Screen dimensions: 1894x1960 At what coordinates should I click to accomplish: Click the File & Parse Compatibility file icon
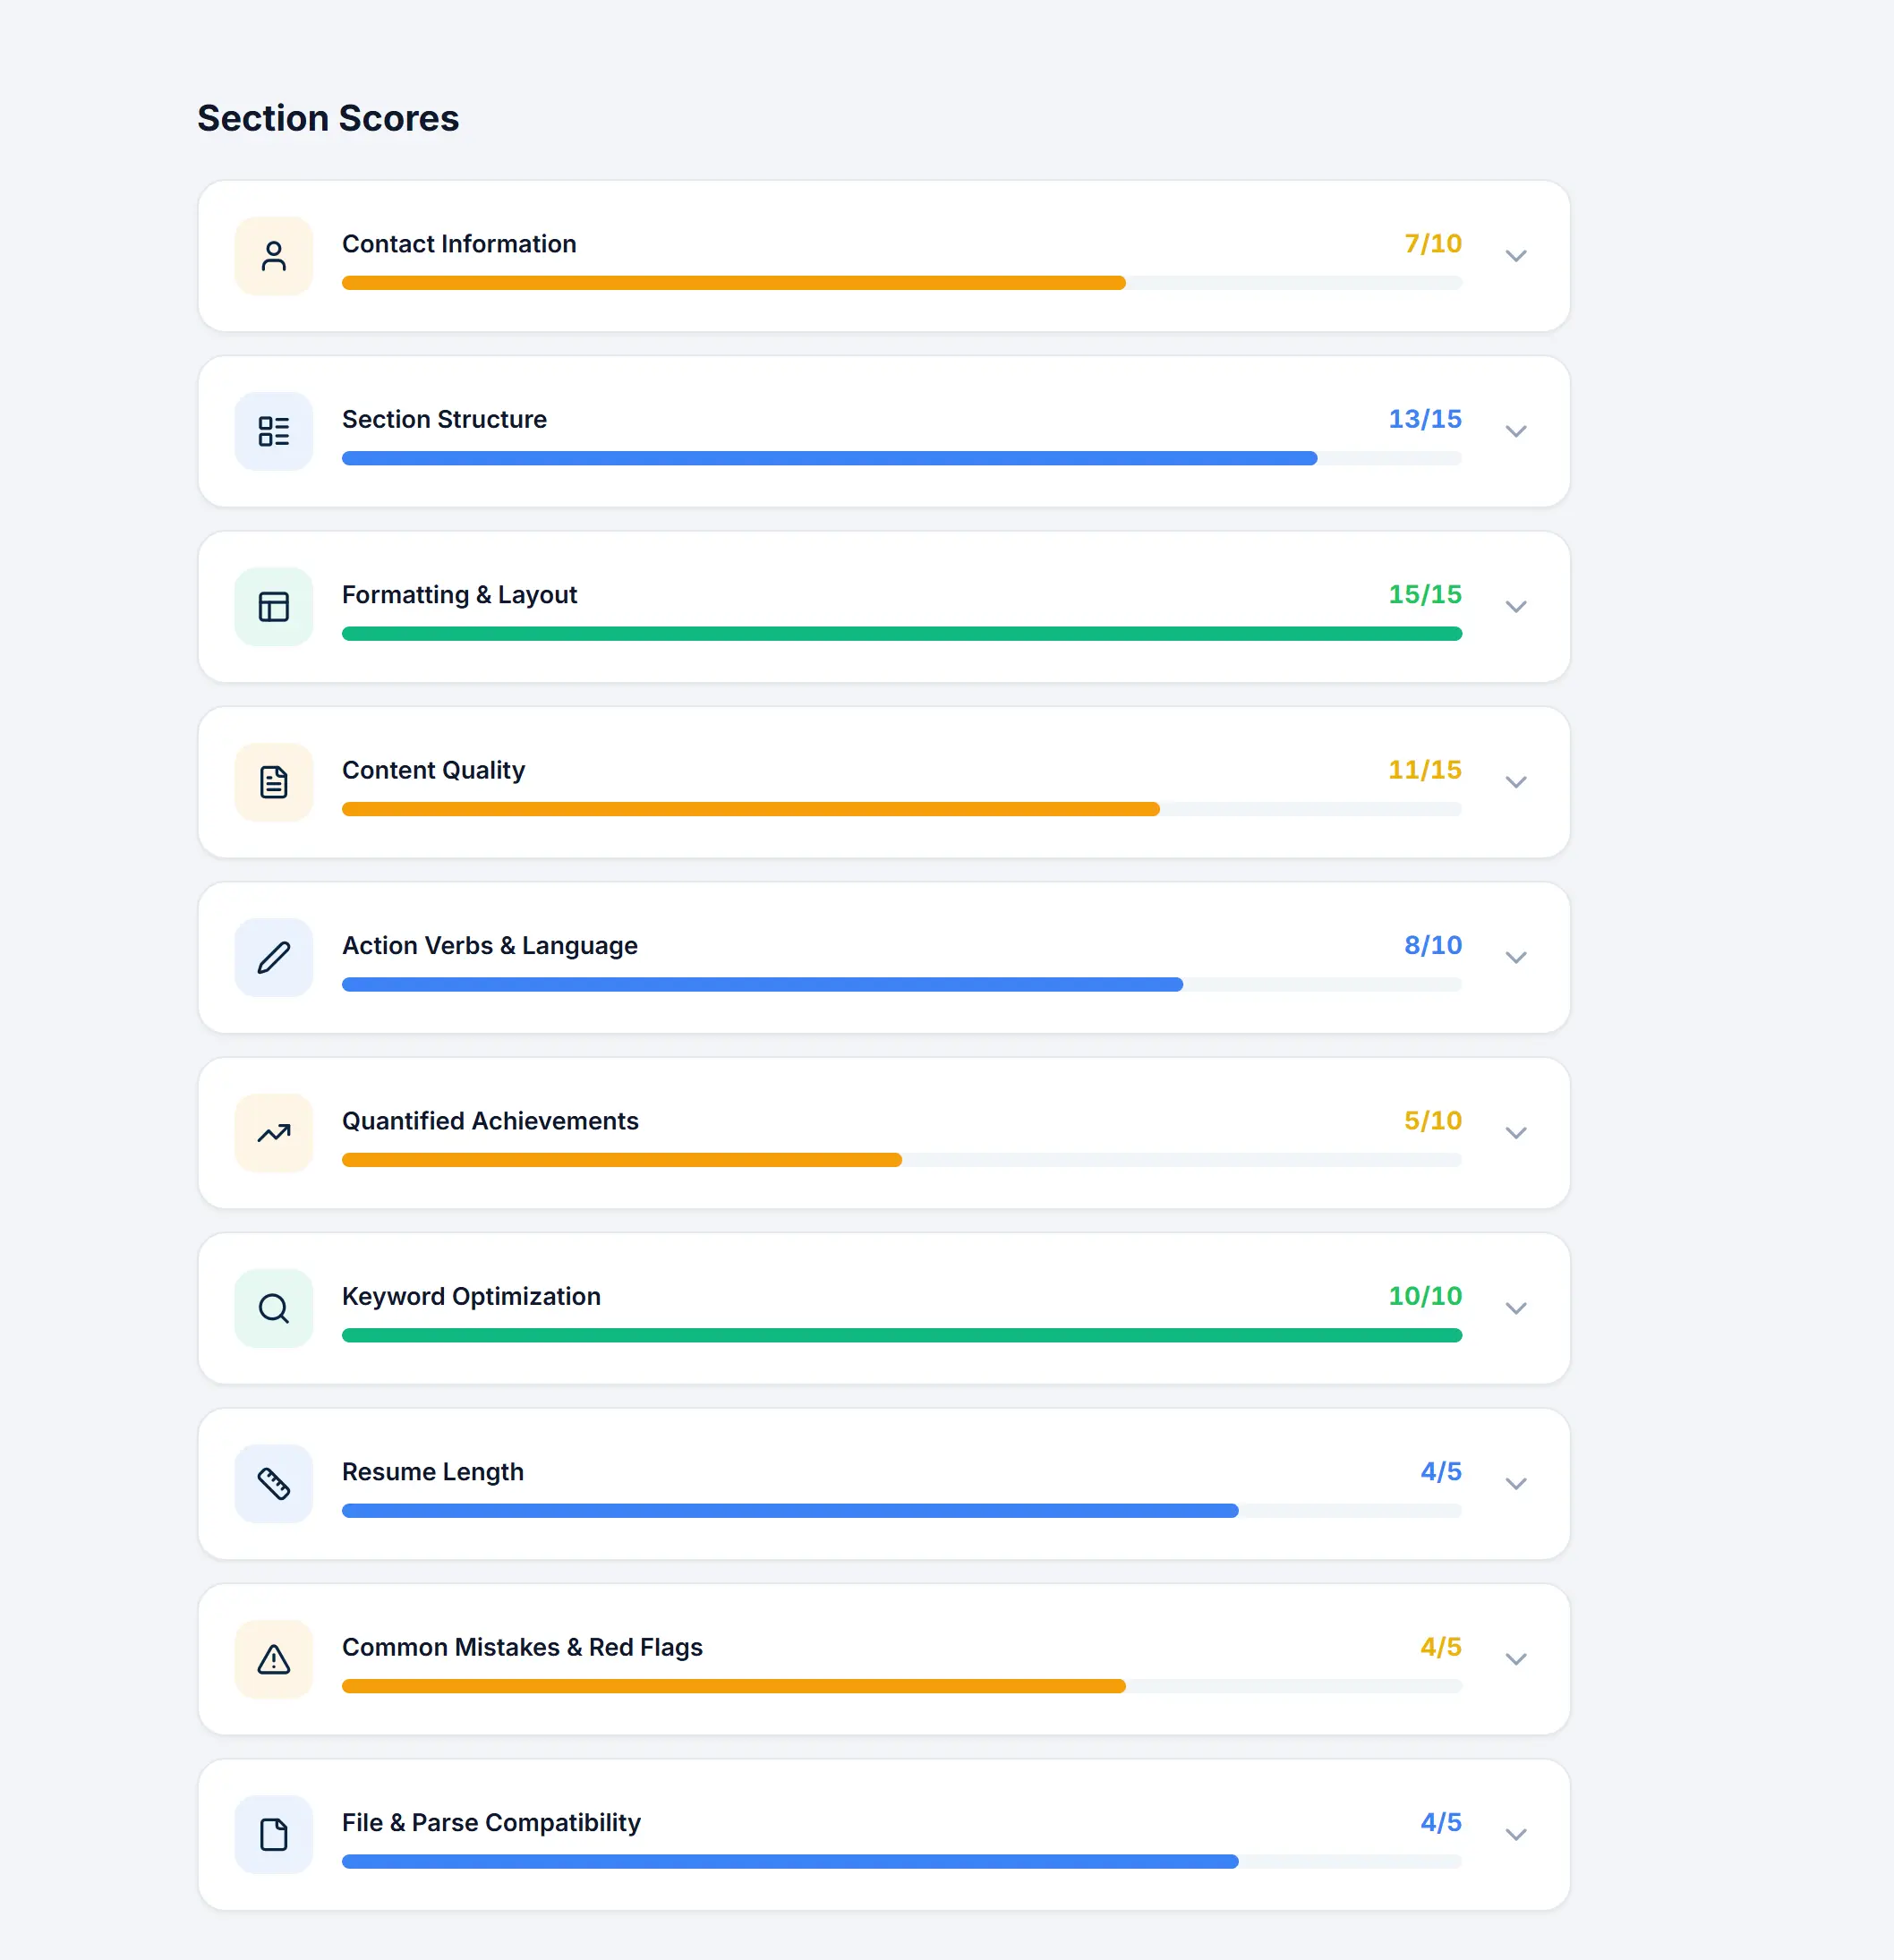coord(273,1835)
